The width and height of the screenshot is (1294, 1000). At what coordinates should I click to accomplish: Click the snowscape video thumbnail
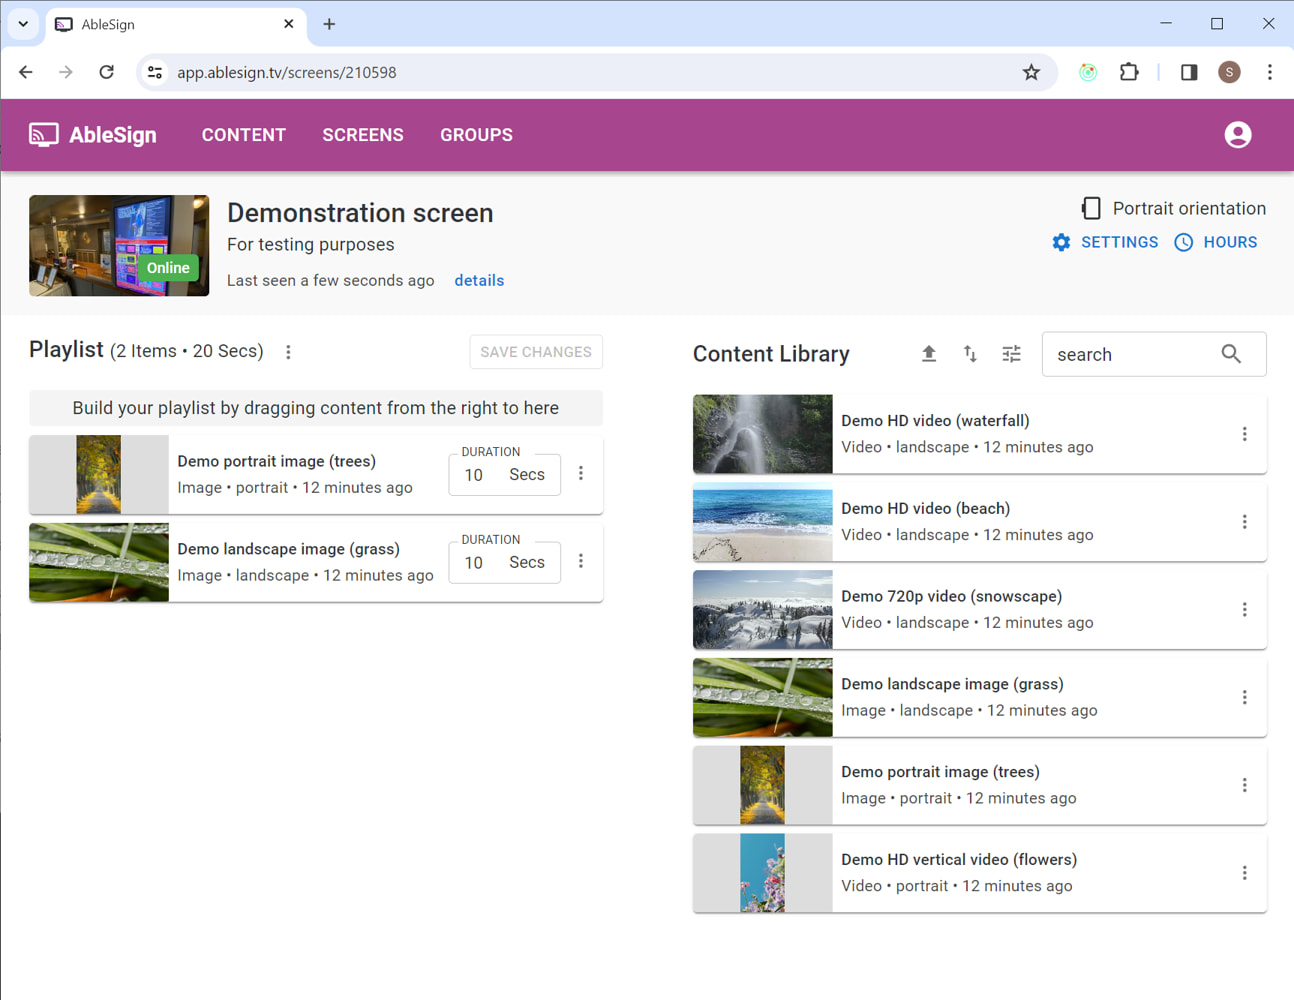coord(762,610)
